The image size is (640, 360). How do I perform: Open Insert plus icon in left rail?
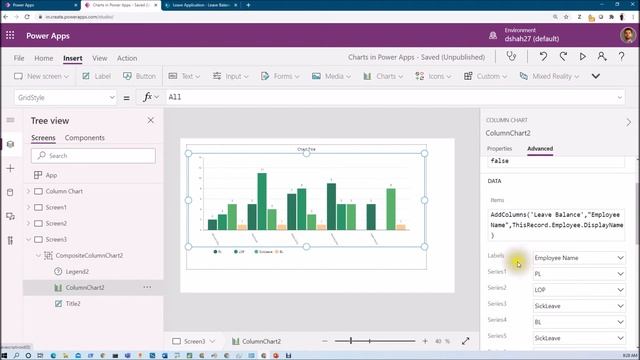point(11,168)
